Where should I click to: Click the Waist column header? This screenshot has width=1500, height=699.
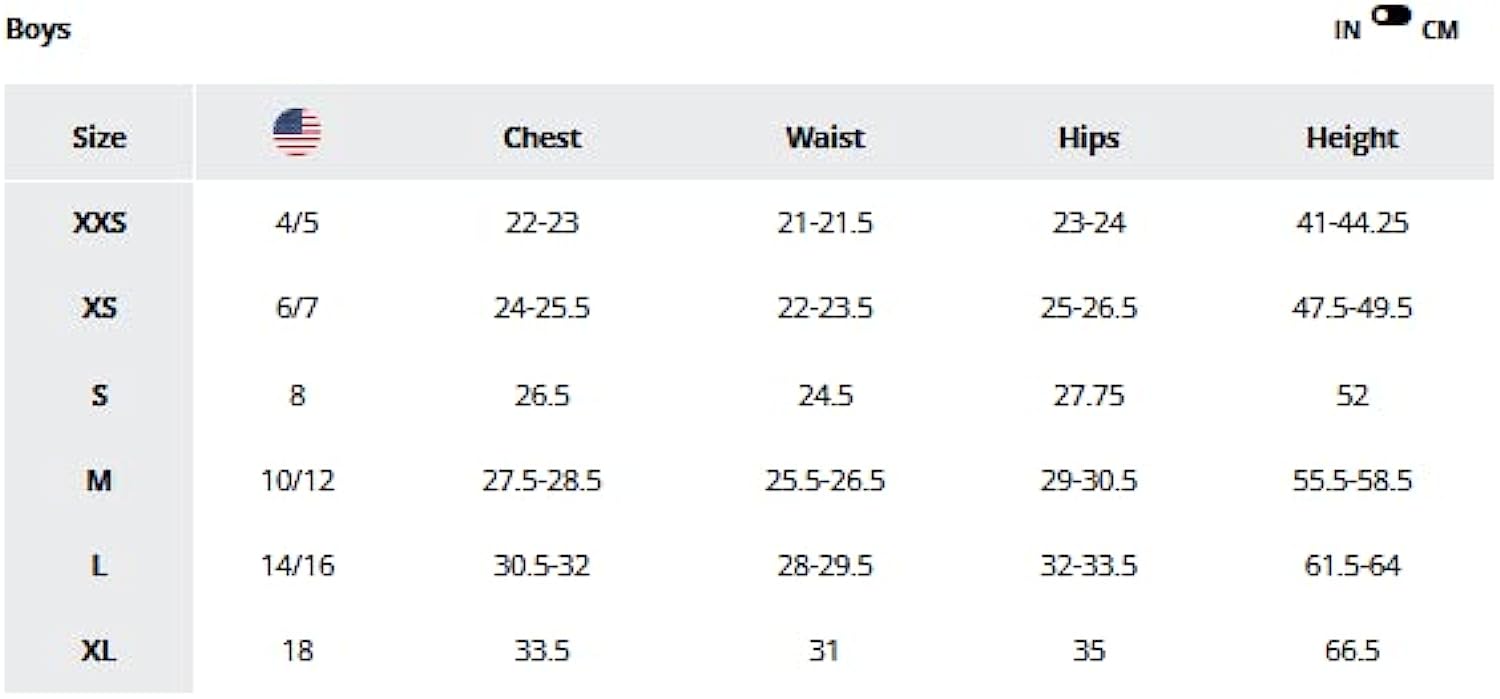pyautogui.click(x=825, y=137)
